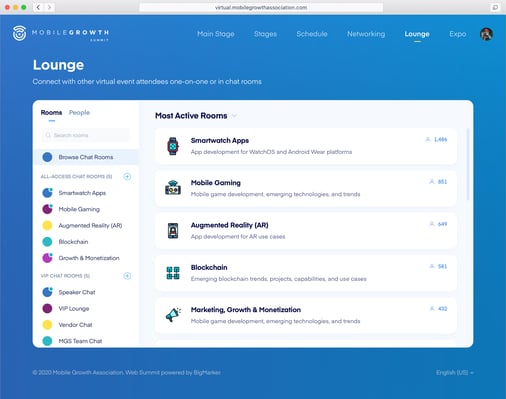
Task: Click the Blockchain blocks icon
Action: click(173, 273)
